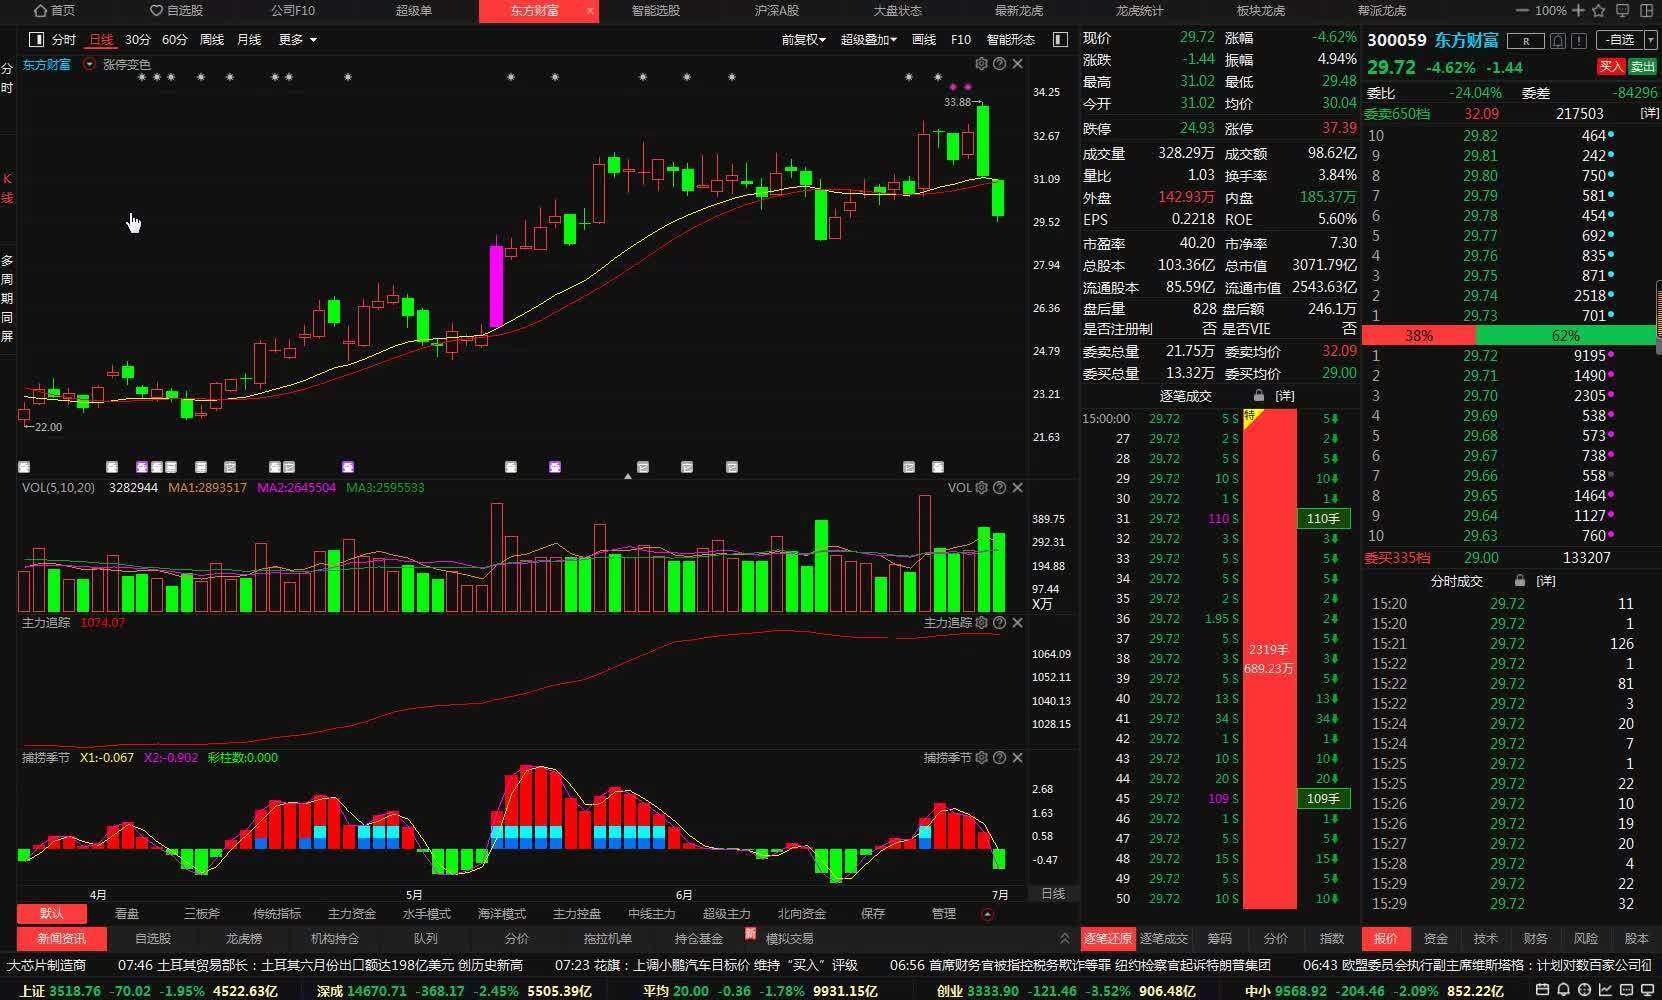Open 智能形态 pattern recognition
The image size is (1662, 1000).
coord(1011,40)
